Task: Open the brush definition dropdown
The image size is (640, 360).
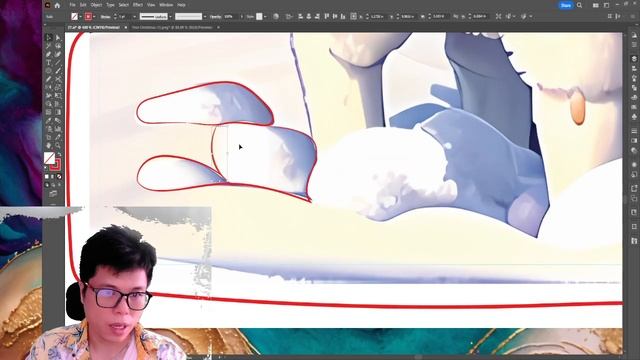Action: point(205,16)
